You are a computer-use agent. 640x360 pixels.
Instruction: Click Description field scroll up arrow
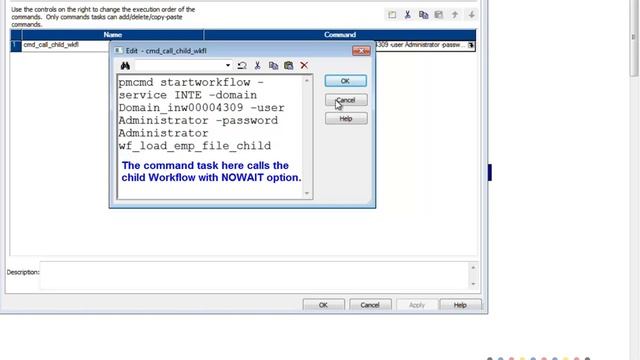pos(473,268)
